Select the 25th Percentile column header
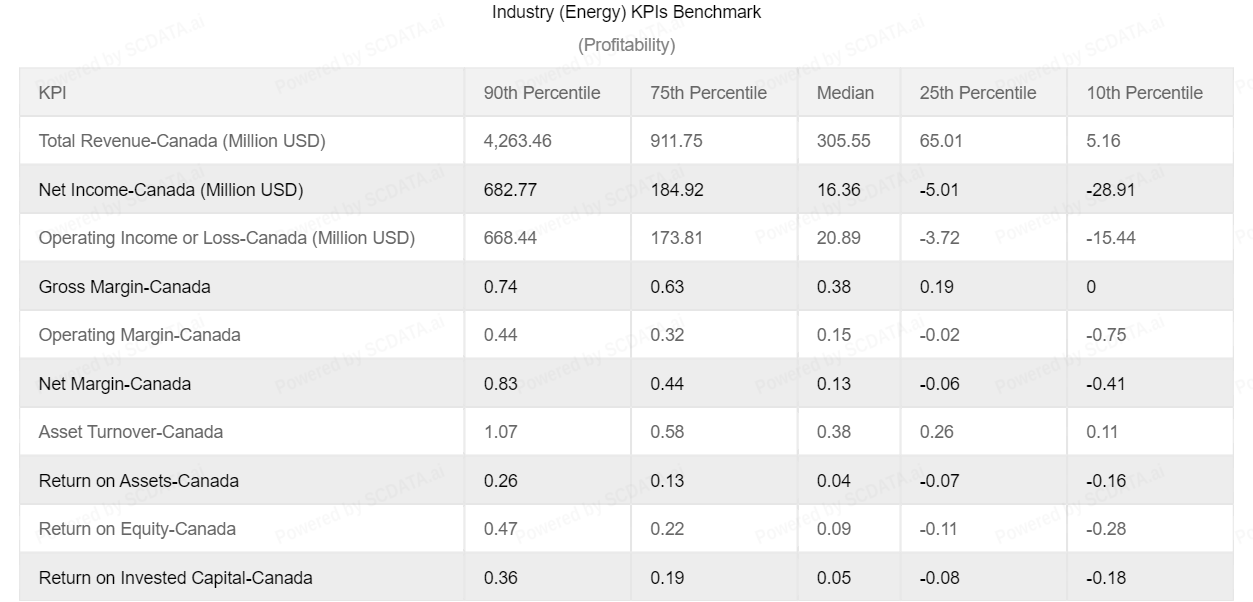Viewport: 1253px width, 602px height. coord(978,93)
